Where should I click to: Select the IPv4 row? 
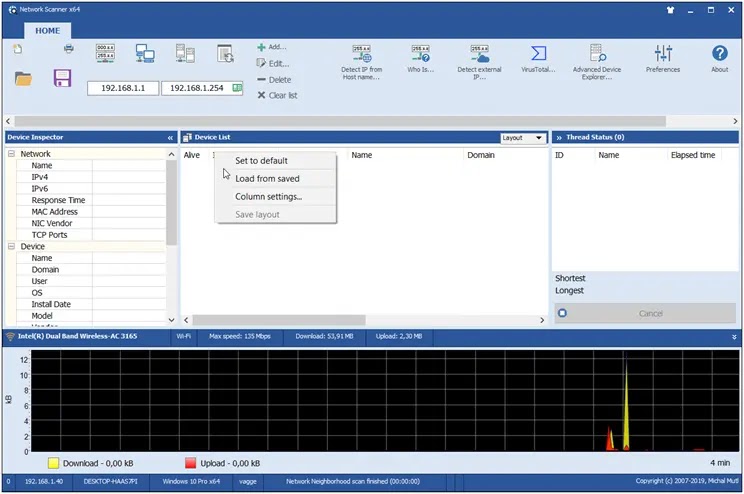[91, 177]
